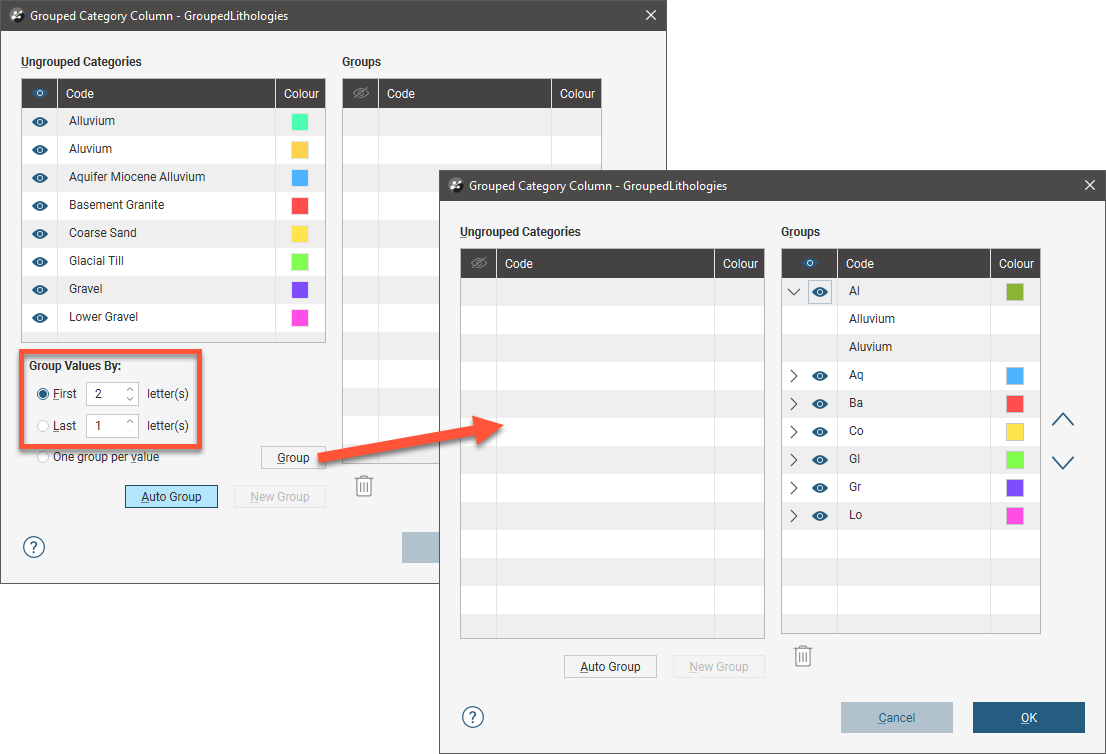Click Auto Group in the back dialog
1106x754 pixels.
coord(171,497)
